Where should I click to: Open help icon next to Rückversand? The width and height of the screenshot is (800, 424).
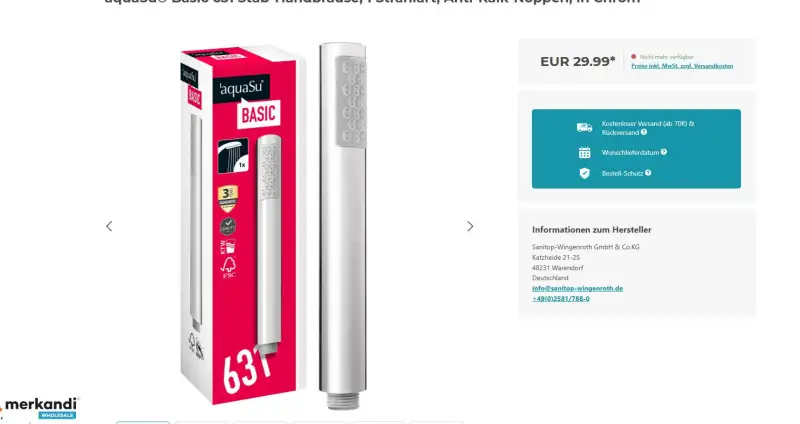644,132
